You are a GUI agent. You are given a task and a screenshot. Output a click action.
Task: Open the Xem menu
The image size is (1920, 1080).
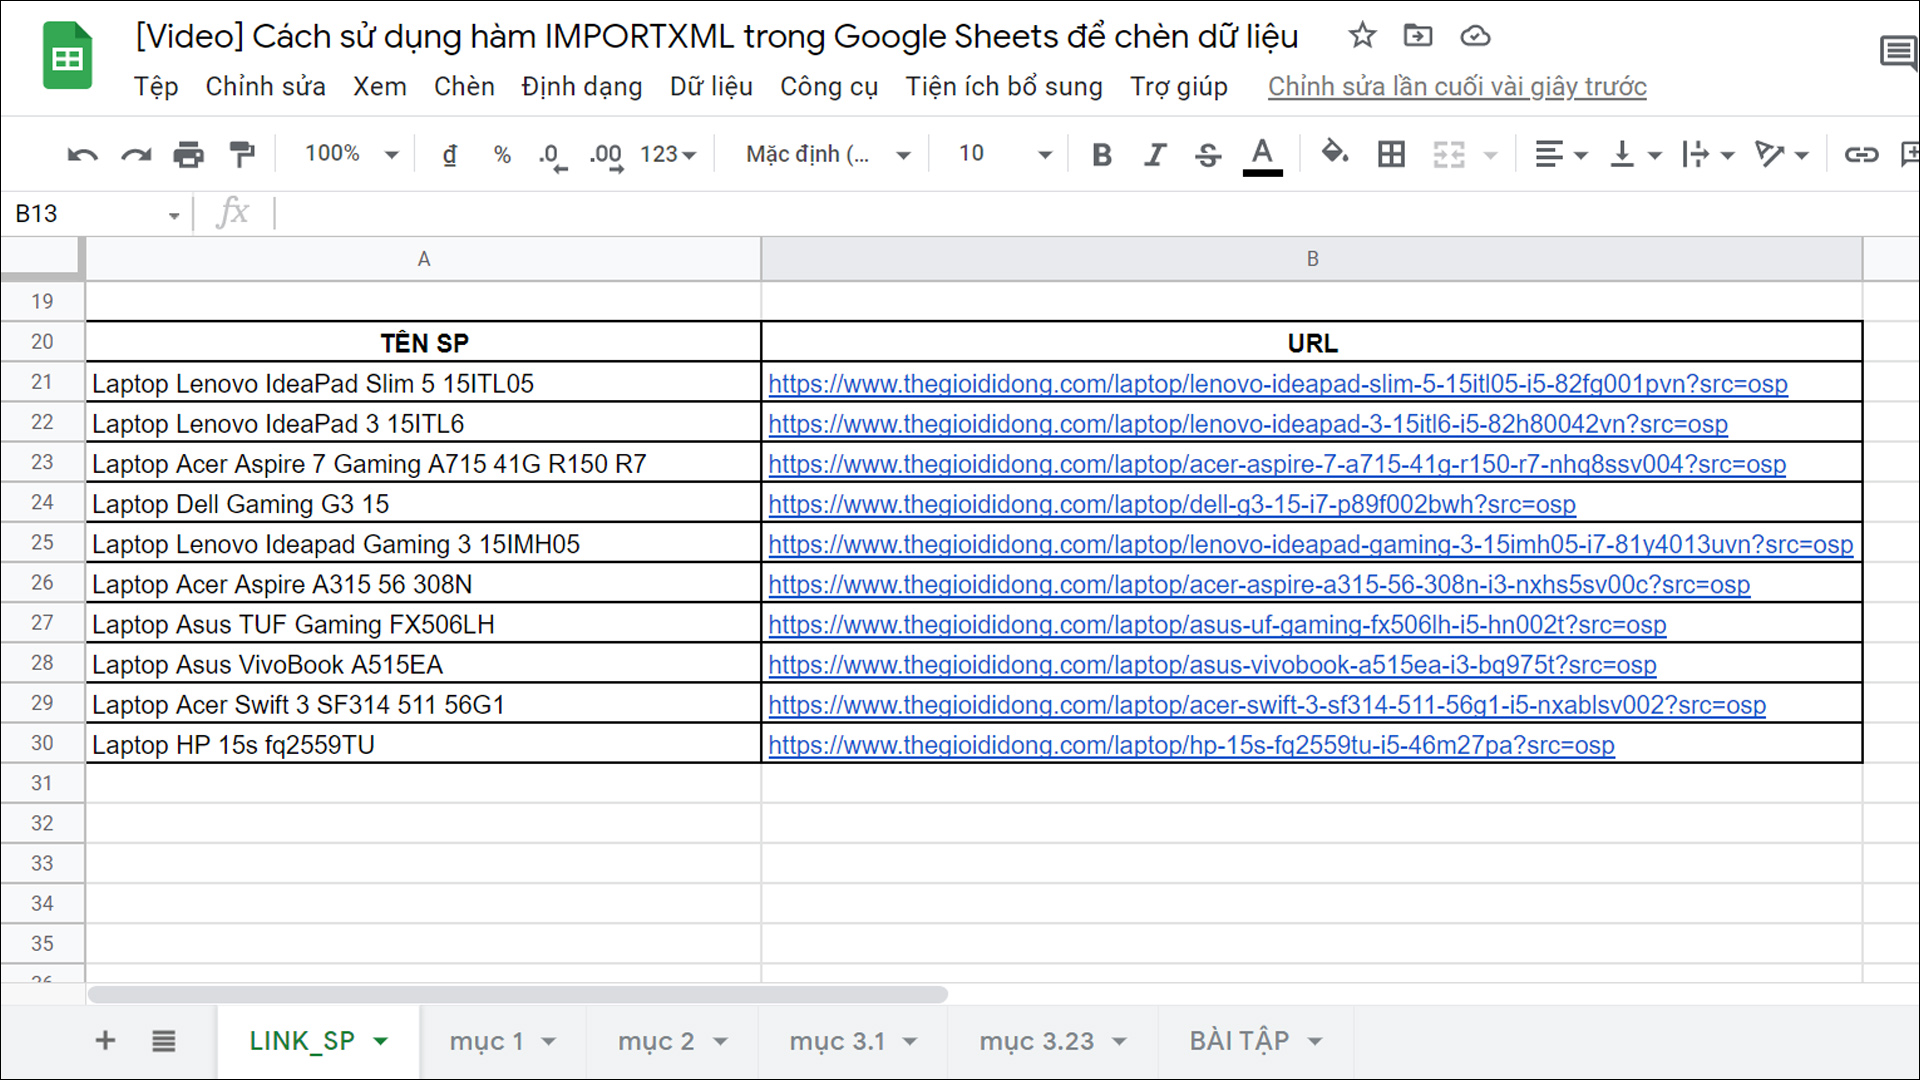coord(379,87)
